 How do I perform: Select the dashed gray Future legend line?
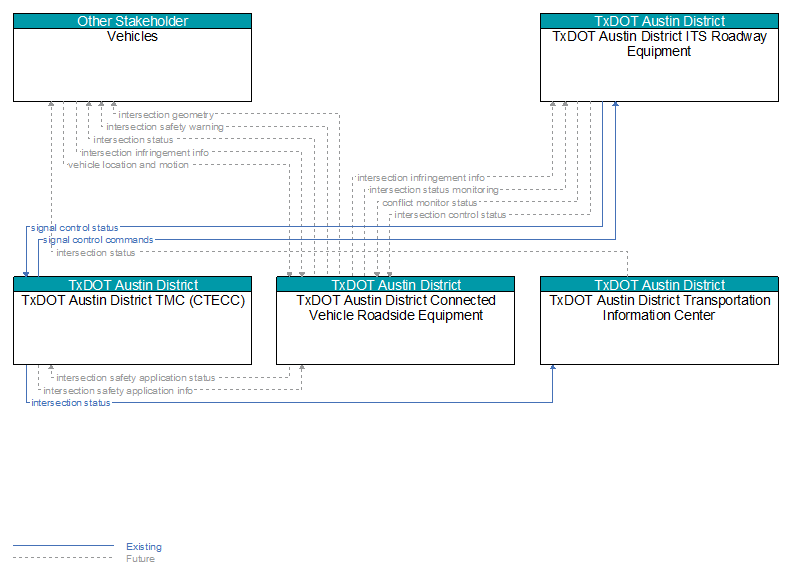point(63,557)
